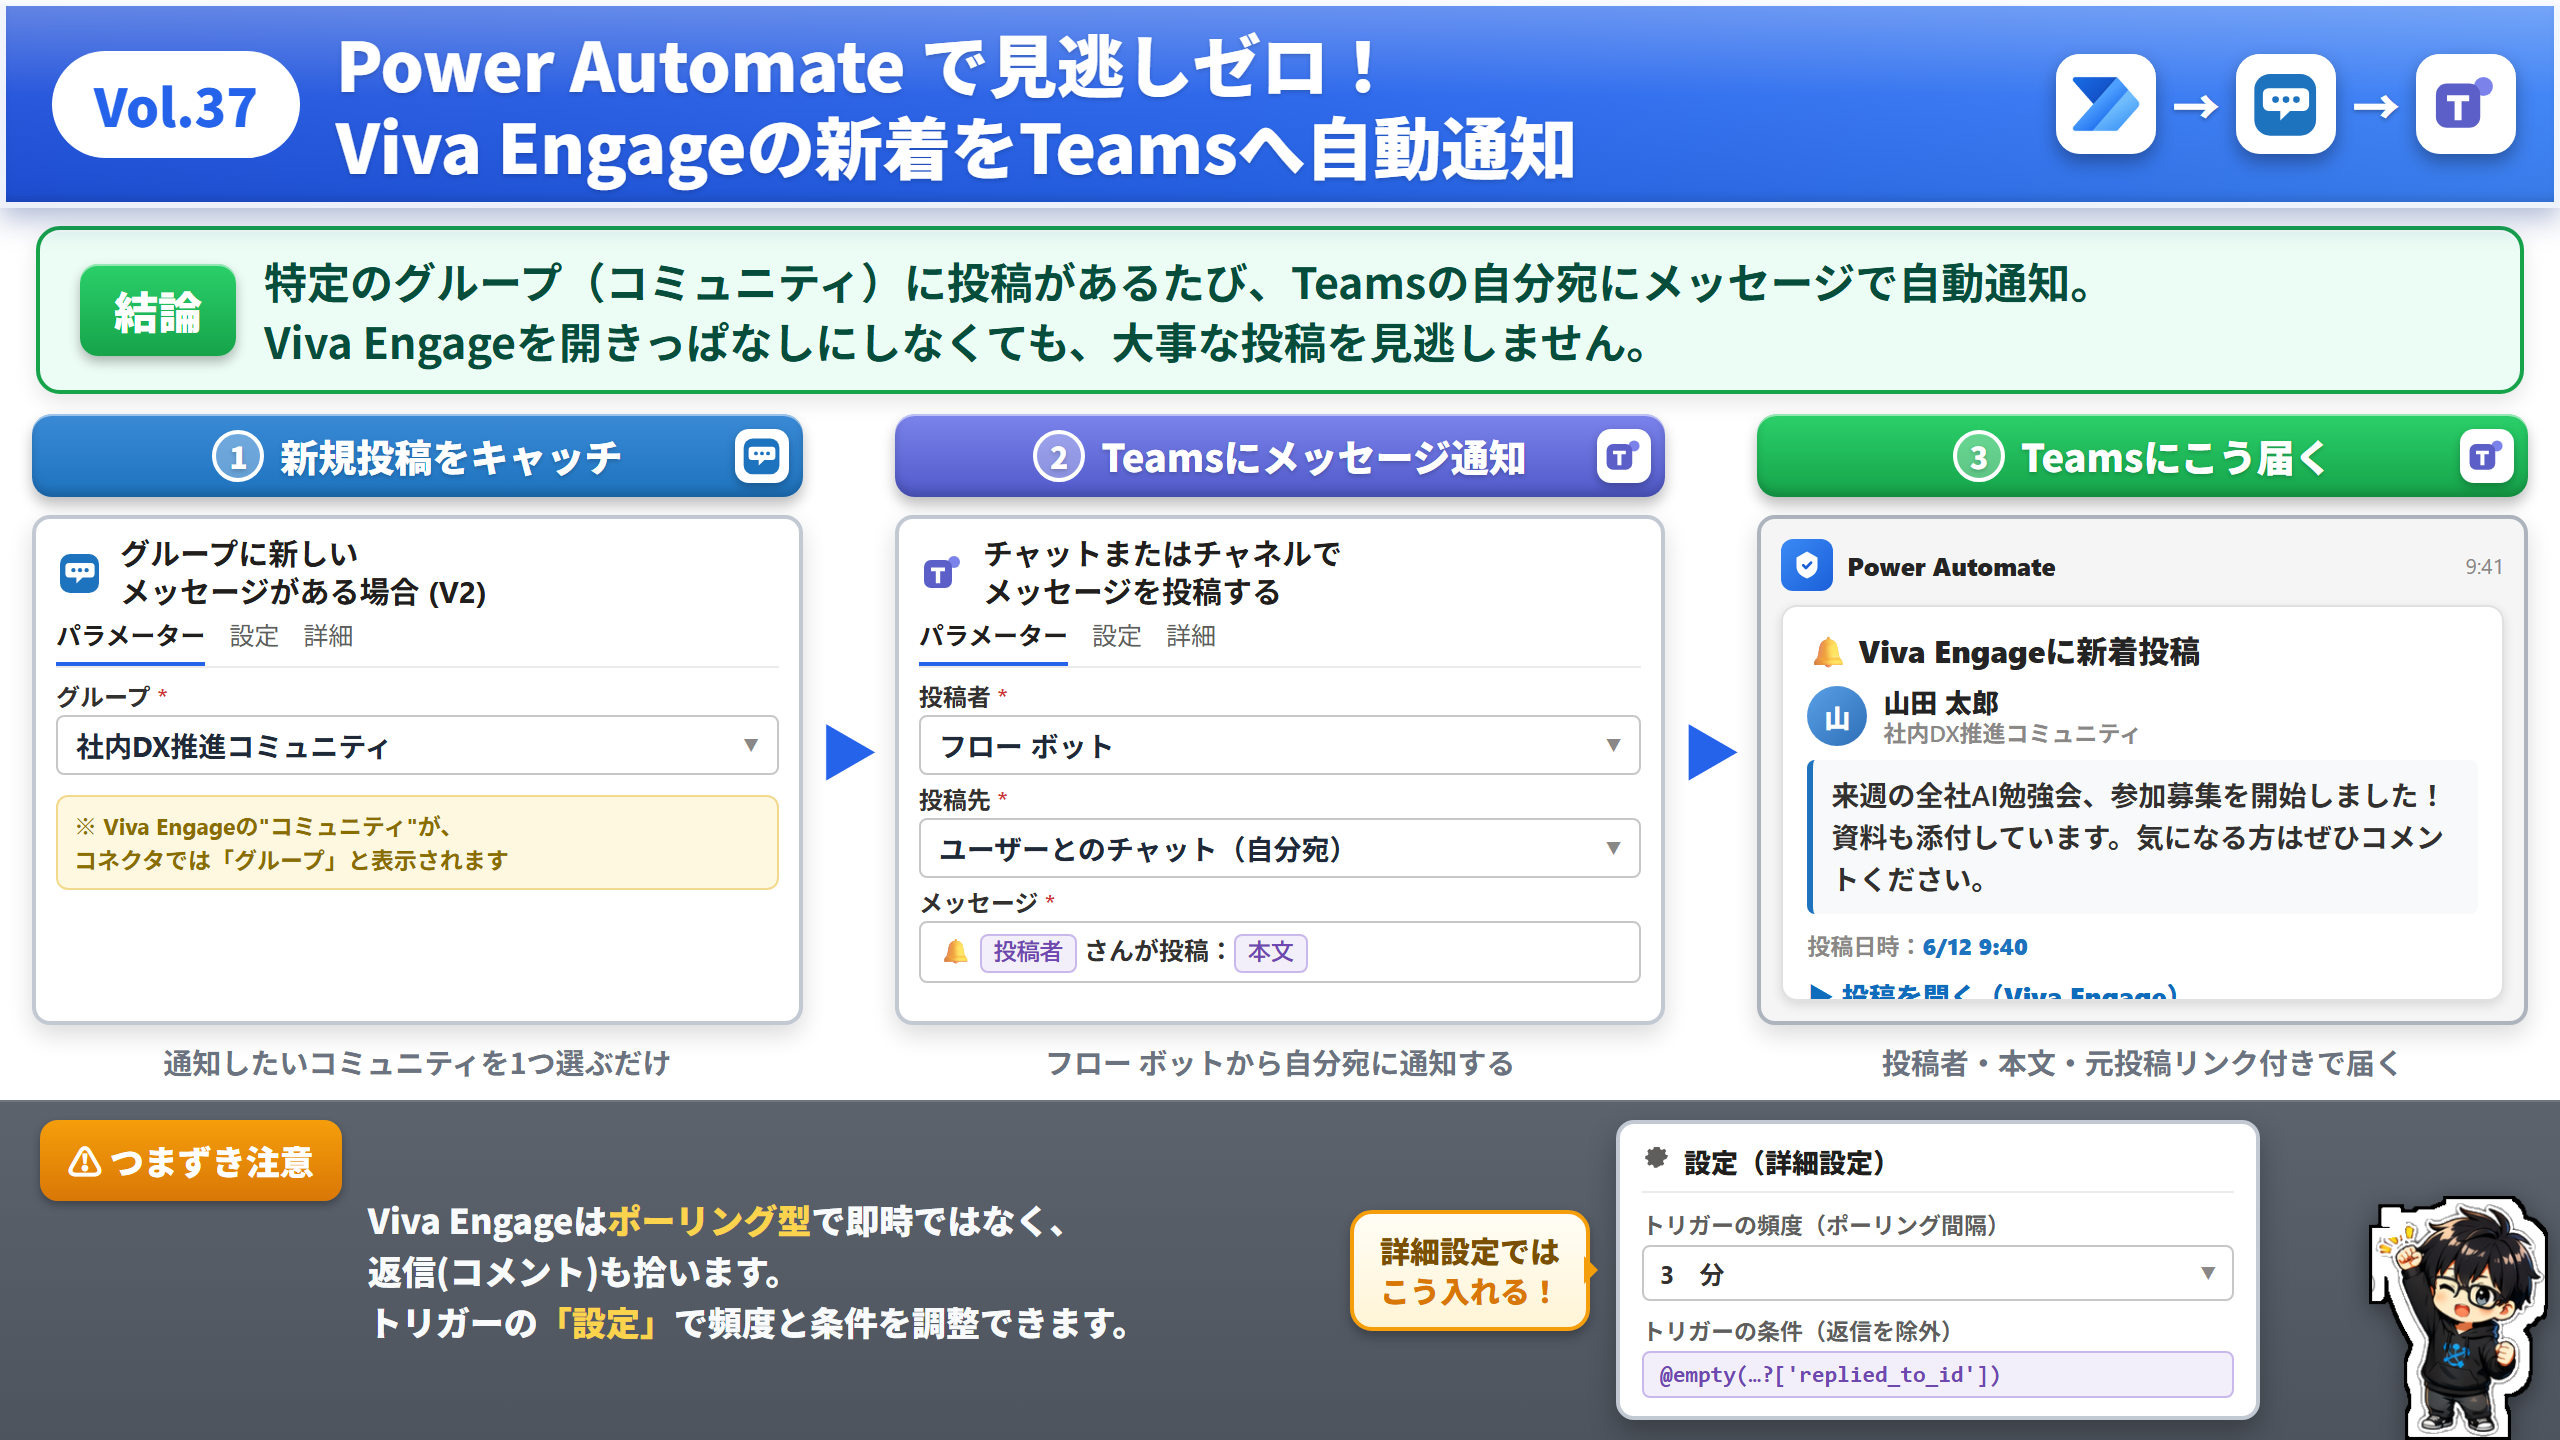Click the Teamsにこう届く step banner
The height and width of the screenshot is (1440, 2560).
(2141, 456)
